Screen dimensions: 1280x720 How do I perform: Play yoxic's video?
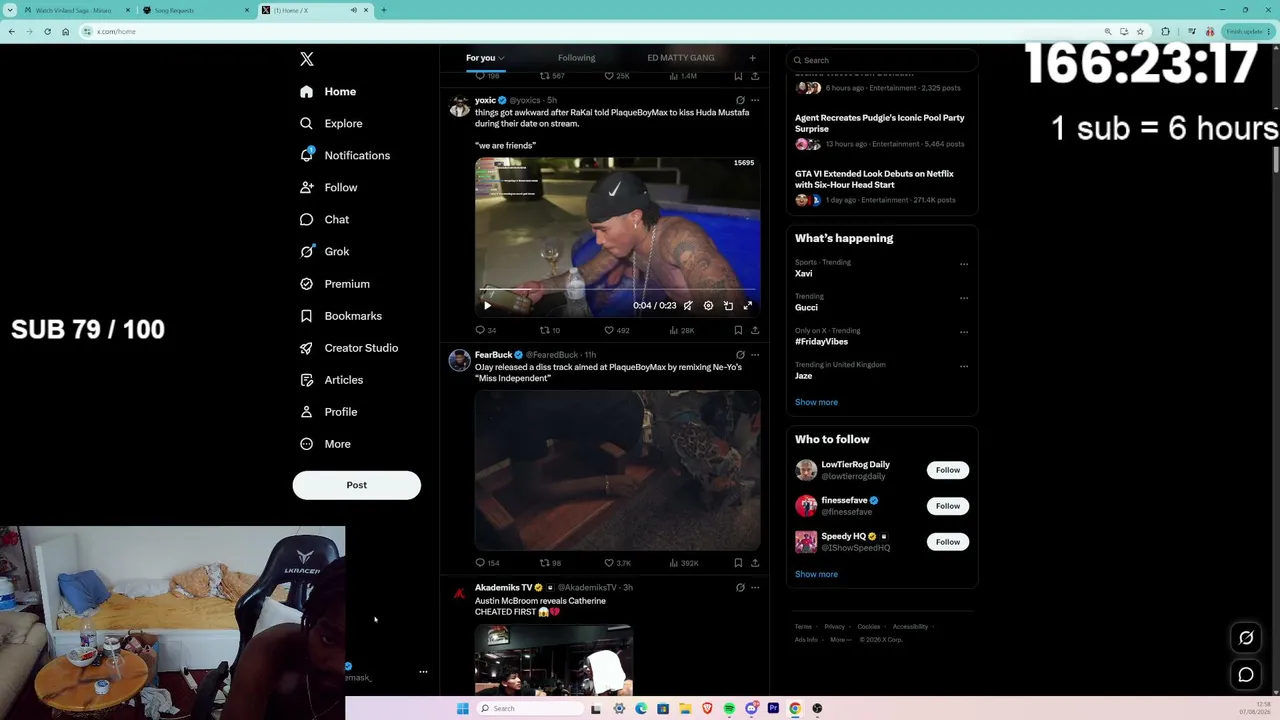pos(487,306)
